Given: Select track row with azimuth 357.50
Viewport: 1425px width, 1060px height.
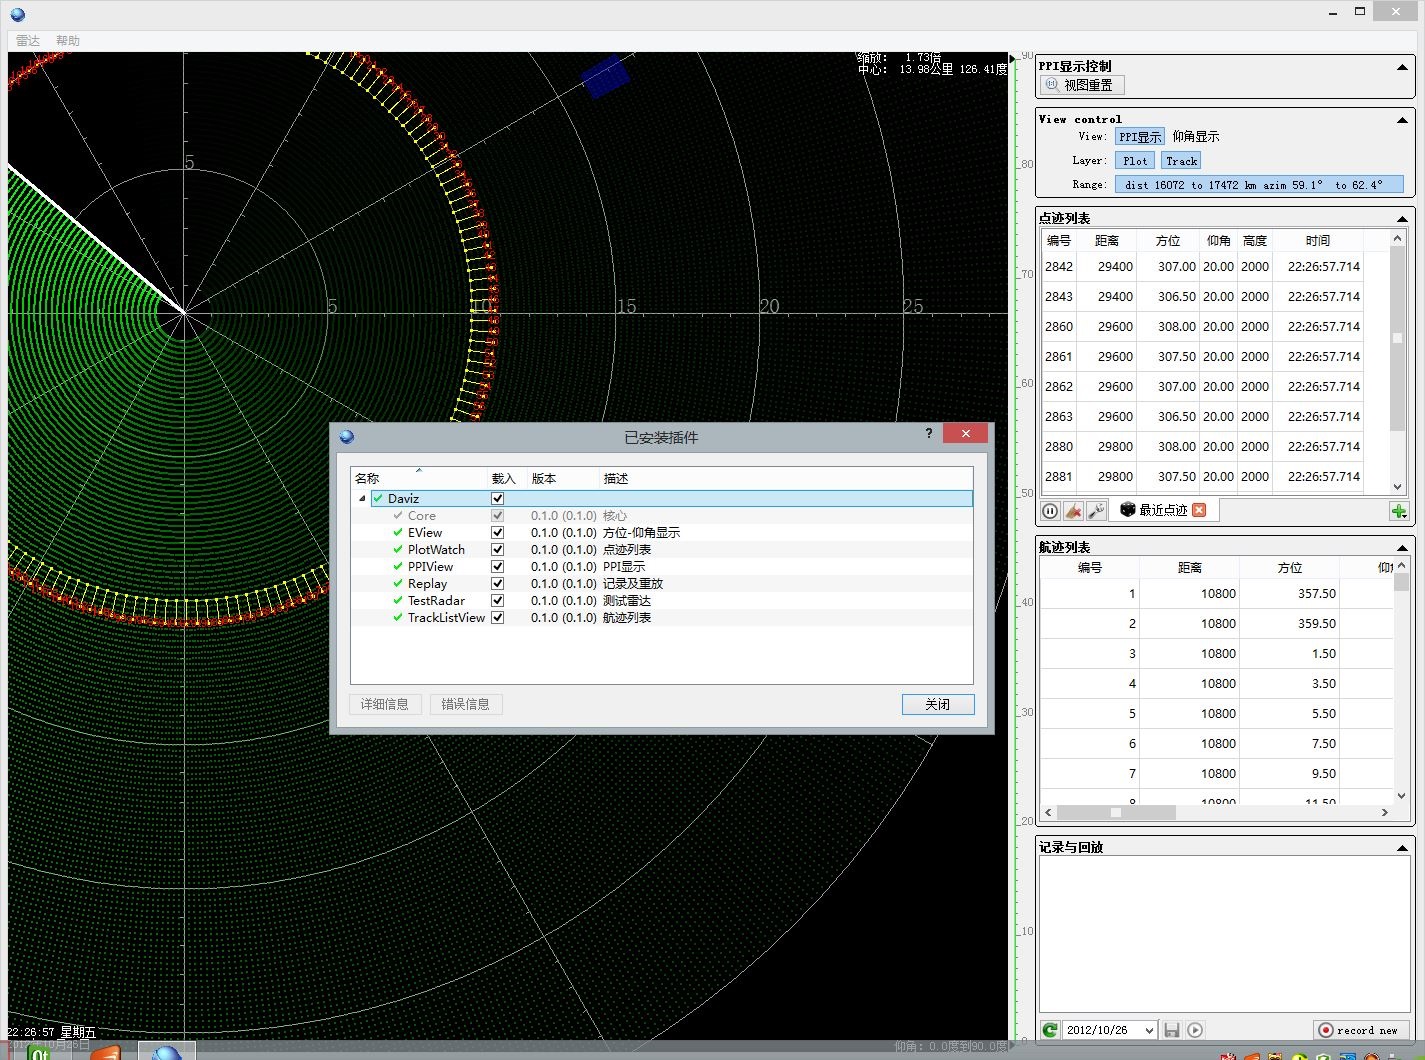Looking at the screenshot, I should (1216, 594).
